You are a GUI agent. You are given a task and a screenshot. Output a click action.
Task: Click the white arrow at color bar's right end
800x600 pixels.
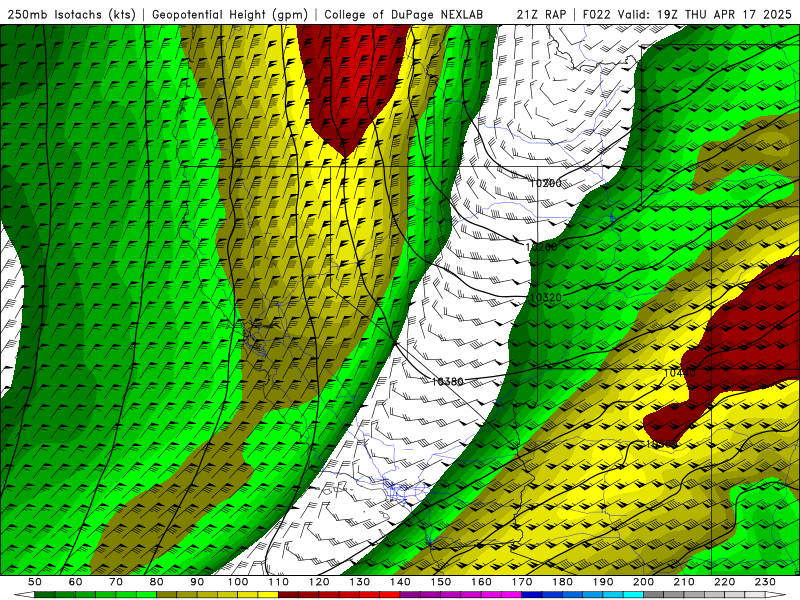pyautogui.click(x=776, y=594)
